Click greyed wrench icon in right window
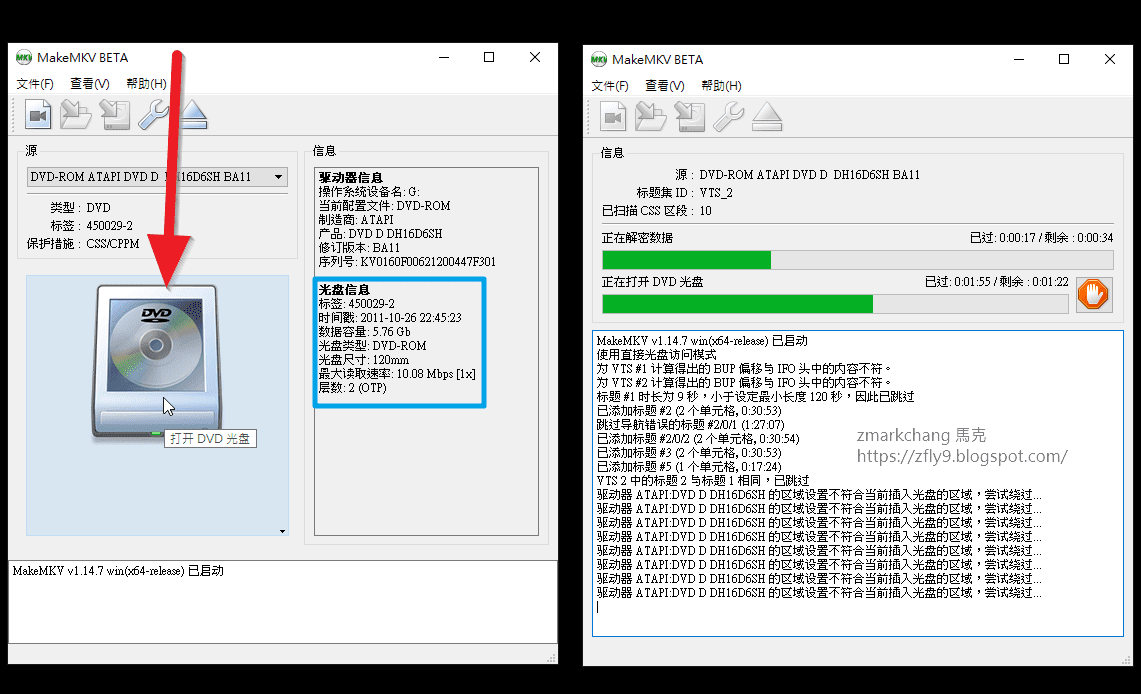The width and height of the screenshot is (1141, 694). pos(728,117)
